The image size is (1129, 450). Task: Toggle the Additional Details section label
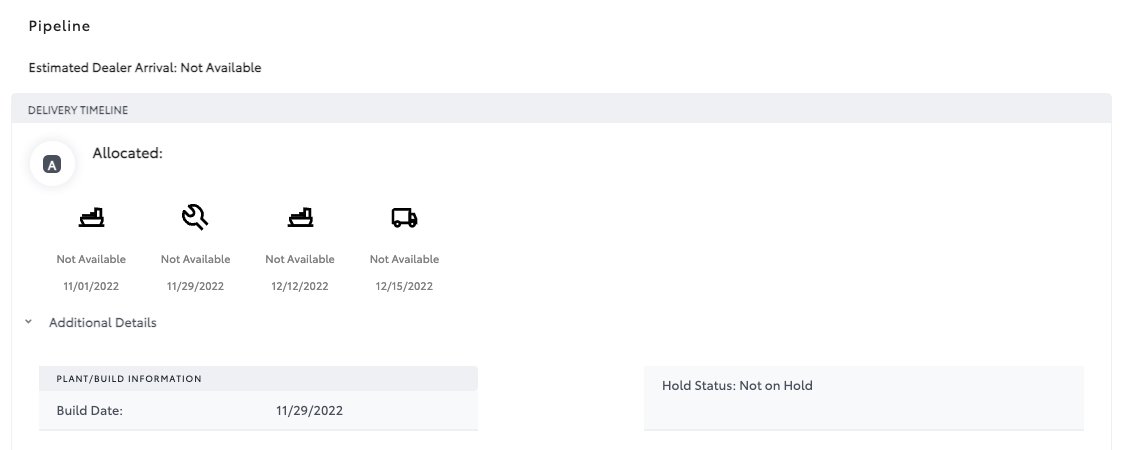[103, 323]
